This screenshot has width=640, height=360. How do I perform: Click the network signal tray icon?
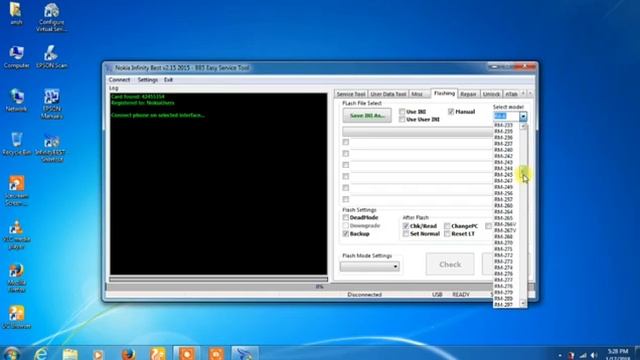point(583,356)
